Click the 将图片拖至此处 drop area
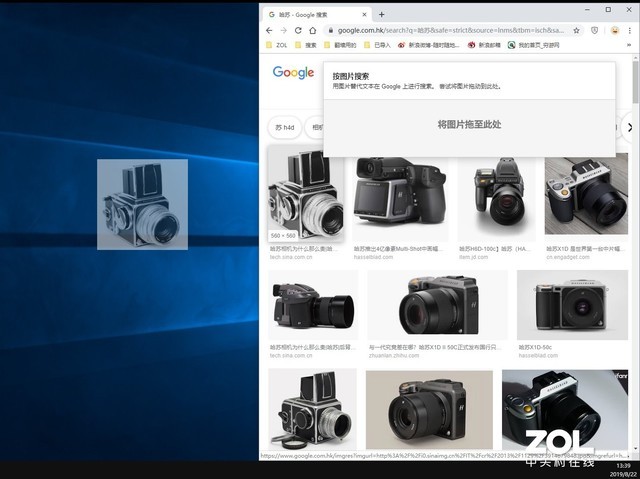 (x=469, y=125)
